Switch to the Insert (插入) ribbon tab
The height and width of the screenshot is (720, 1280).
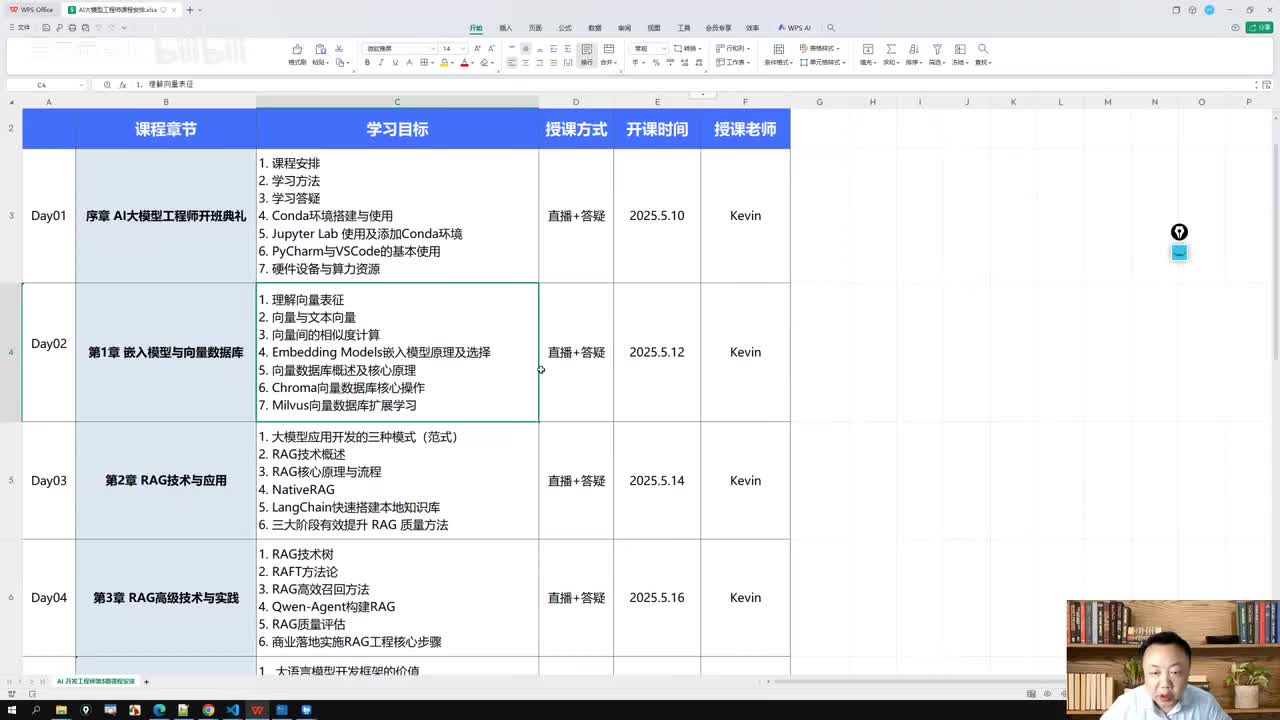pos(506,28)
